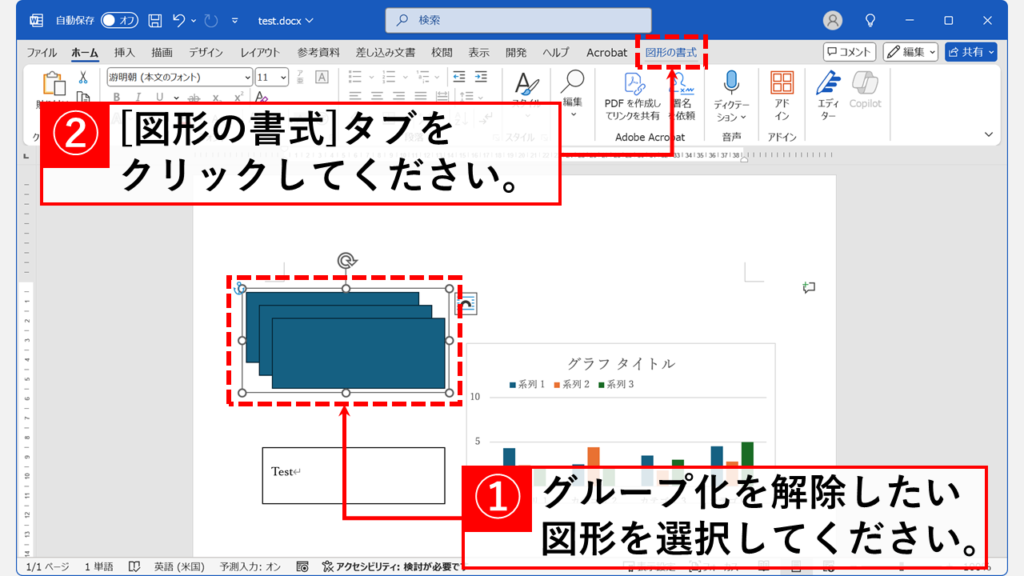1024x576 pixels.
Task: Click the lightbulb tips icon
Action: click(x=870, y=20)
